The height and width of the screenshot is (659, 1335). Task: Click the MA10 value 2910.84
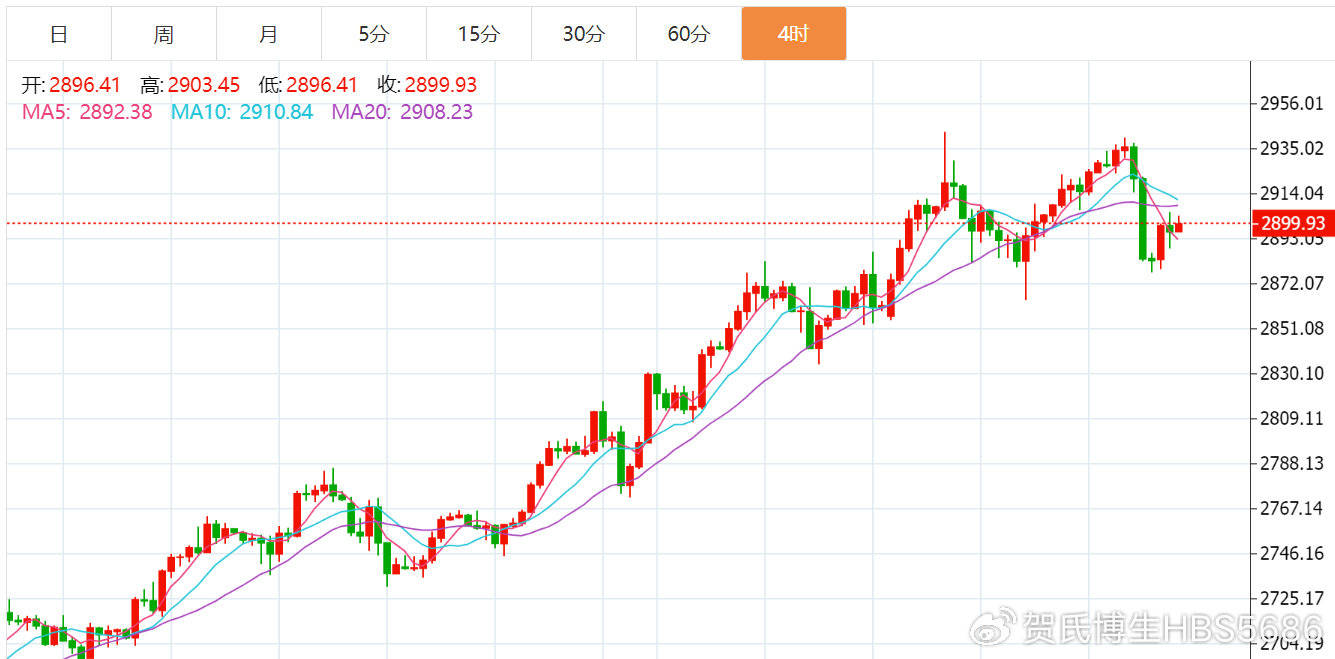(276, 112)
